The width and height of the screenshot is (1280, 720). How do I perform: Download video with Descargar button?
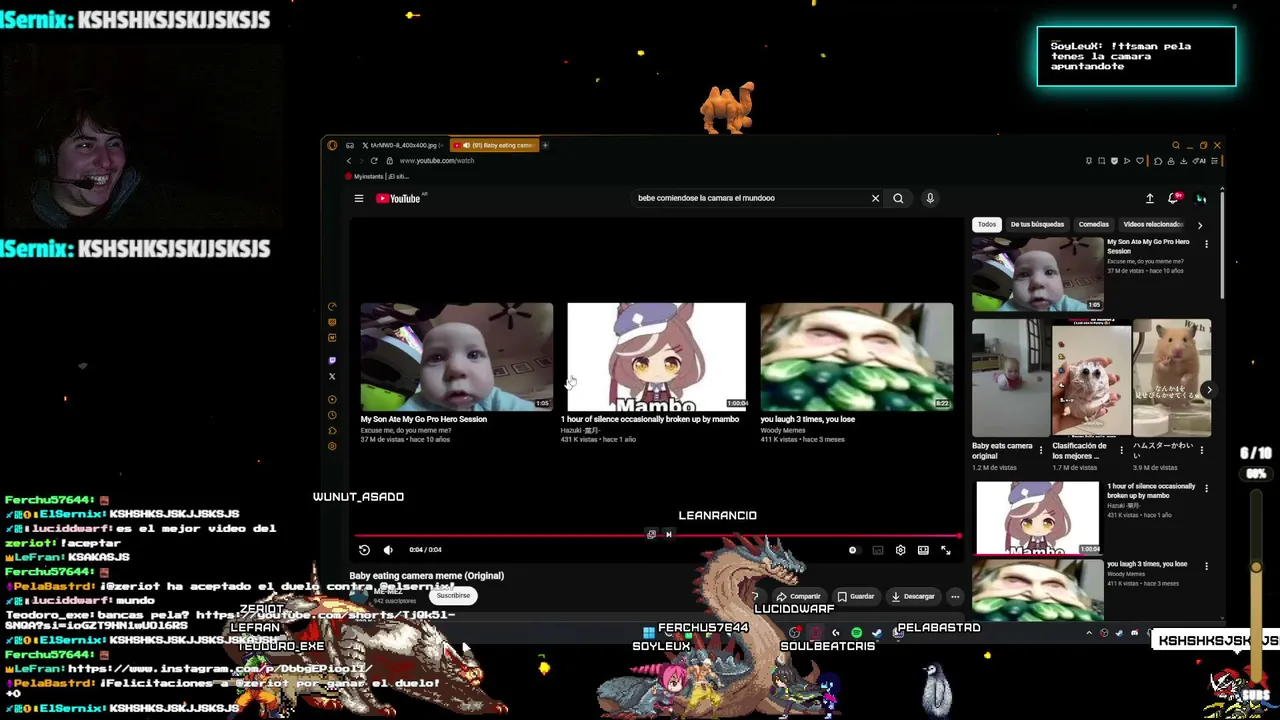tap(912, 596)
